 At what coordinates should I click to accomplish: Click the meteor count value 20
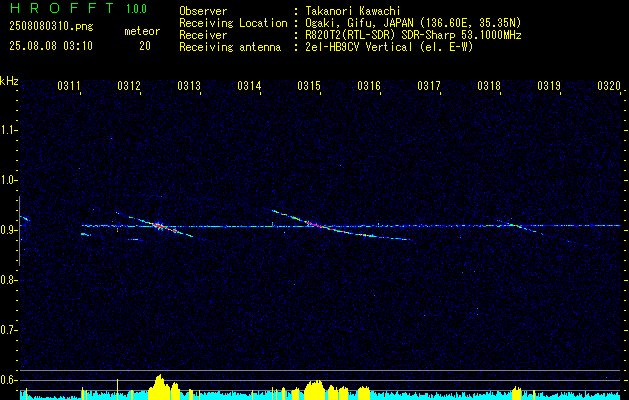(145, 46)
